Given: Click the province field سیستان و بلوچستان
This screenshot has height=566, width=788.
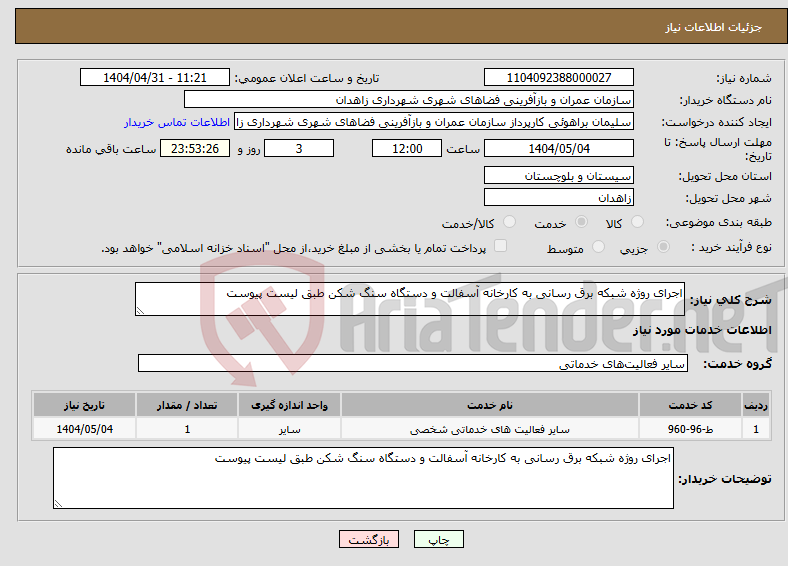Looking at the screenshot, I should 558,175.
